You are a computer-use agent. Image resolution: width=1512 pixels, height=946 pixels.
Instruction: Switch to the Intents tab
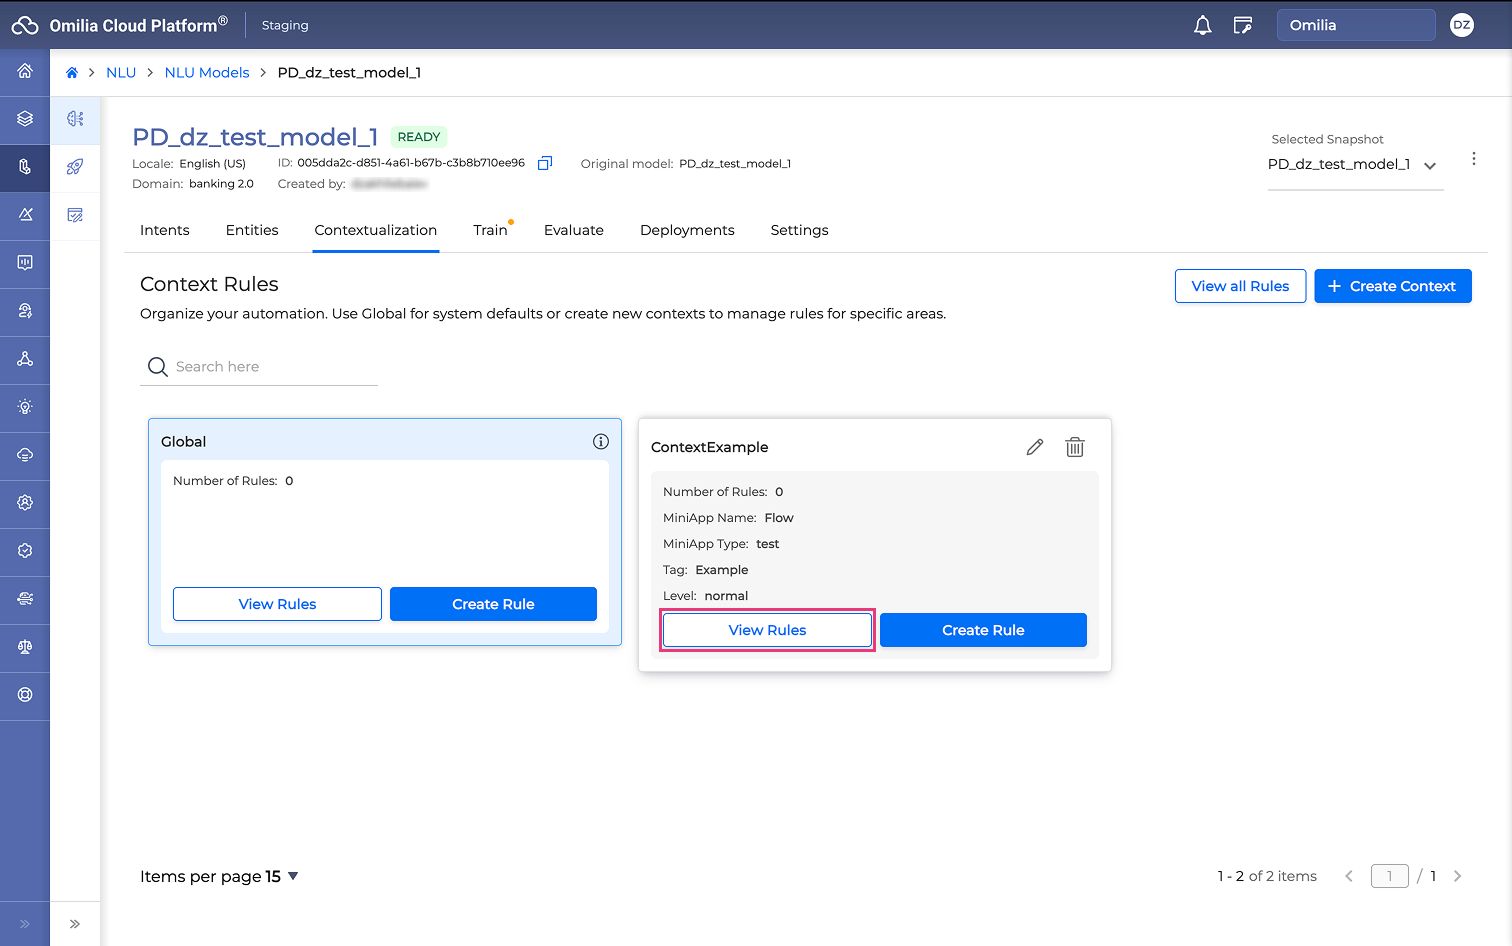point(165,230)
